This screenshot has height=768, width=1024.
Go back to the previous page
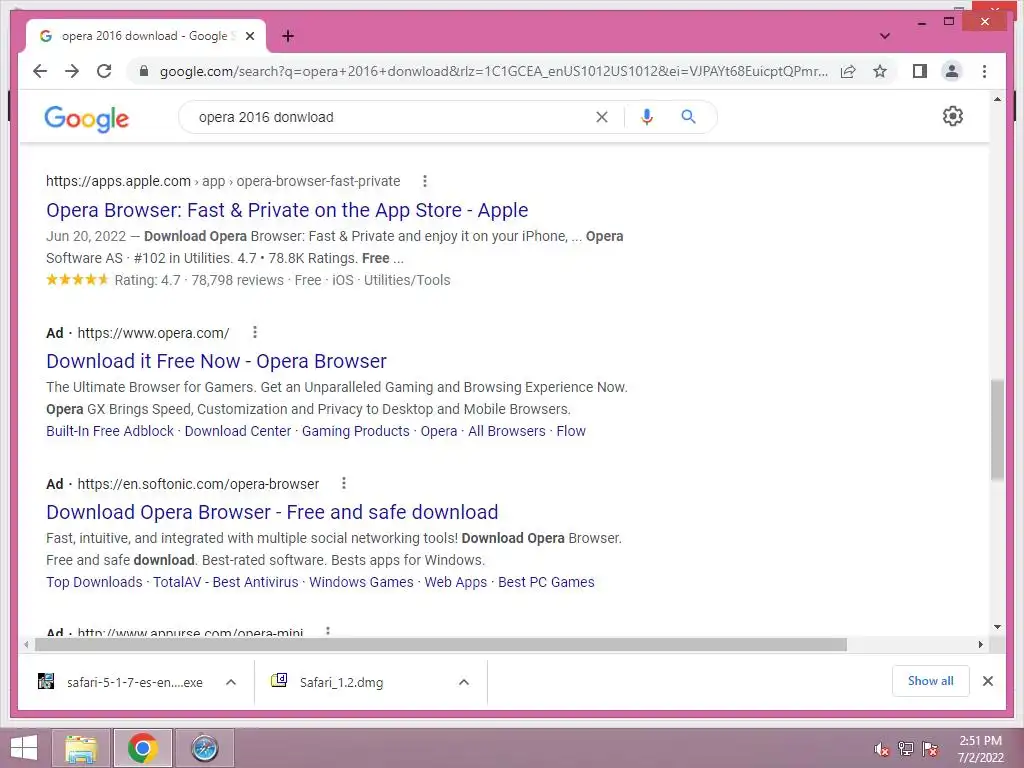click(40, 71)
